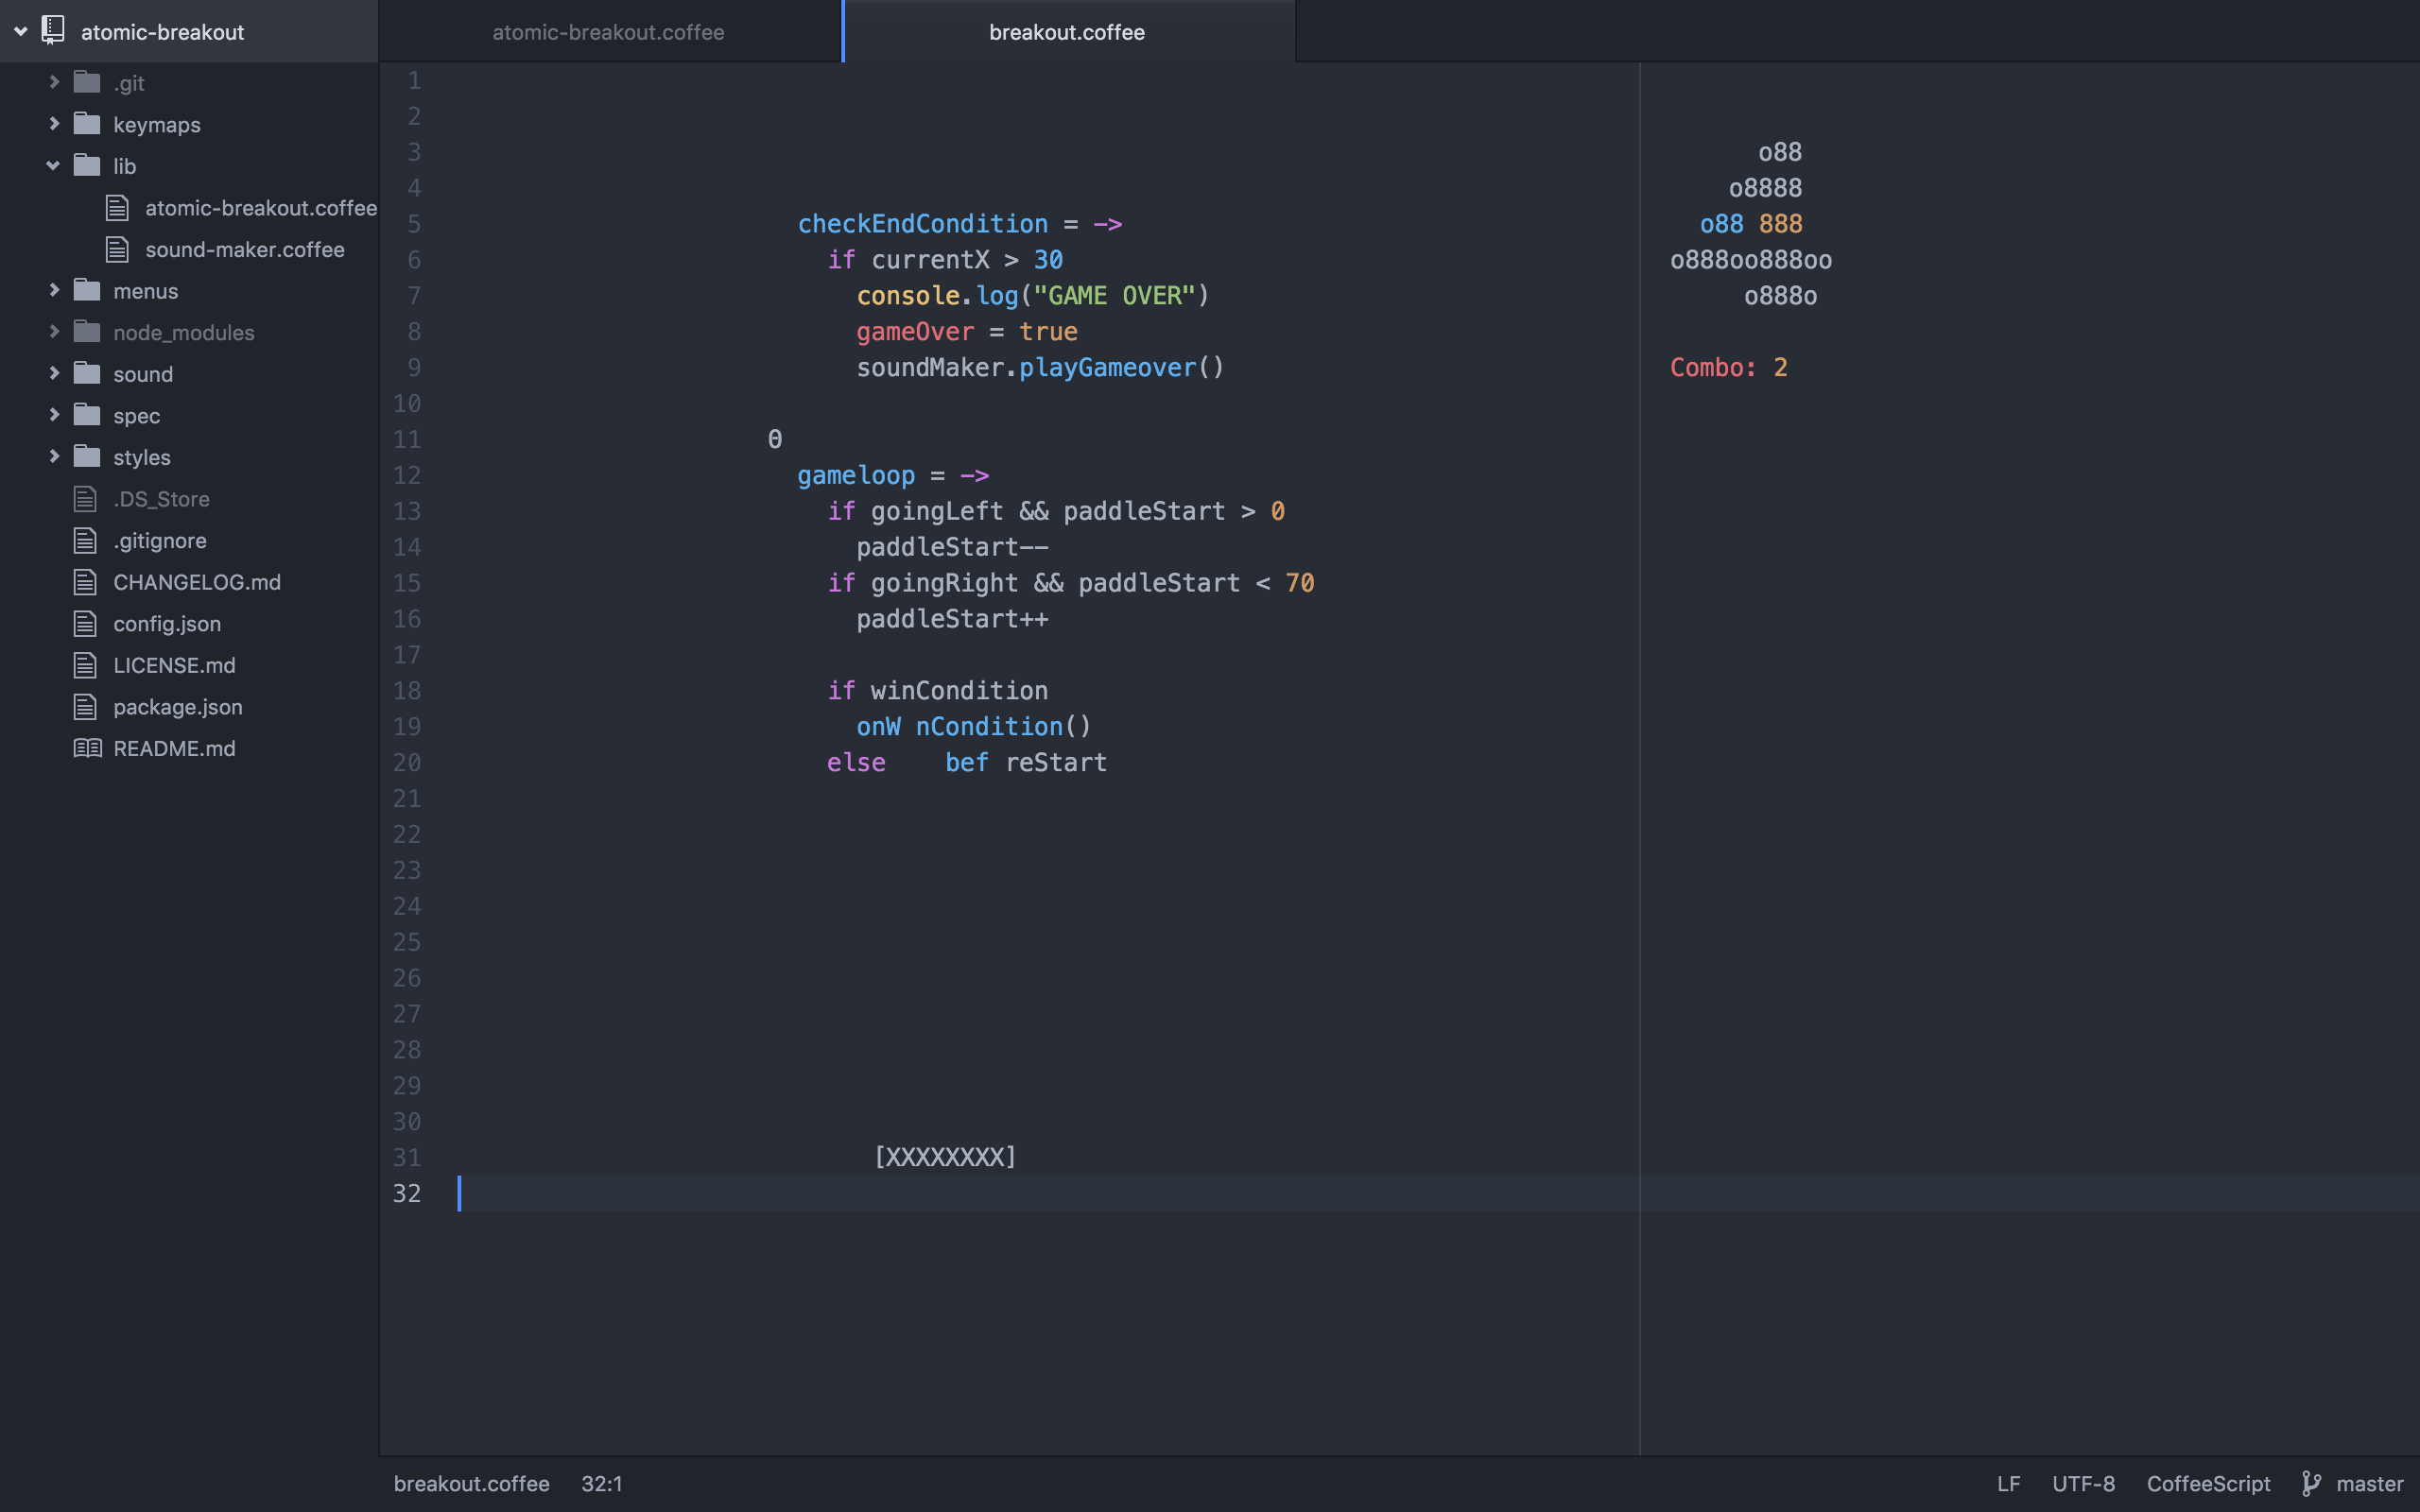Switch to the atomic-breakout.coffee tab

click(x=608, y=32)
